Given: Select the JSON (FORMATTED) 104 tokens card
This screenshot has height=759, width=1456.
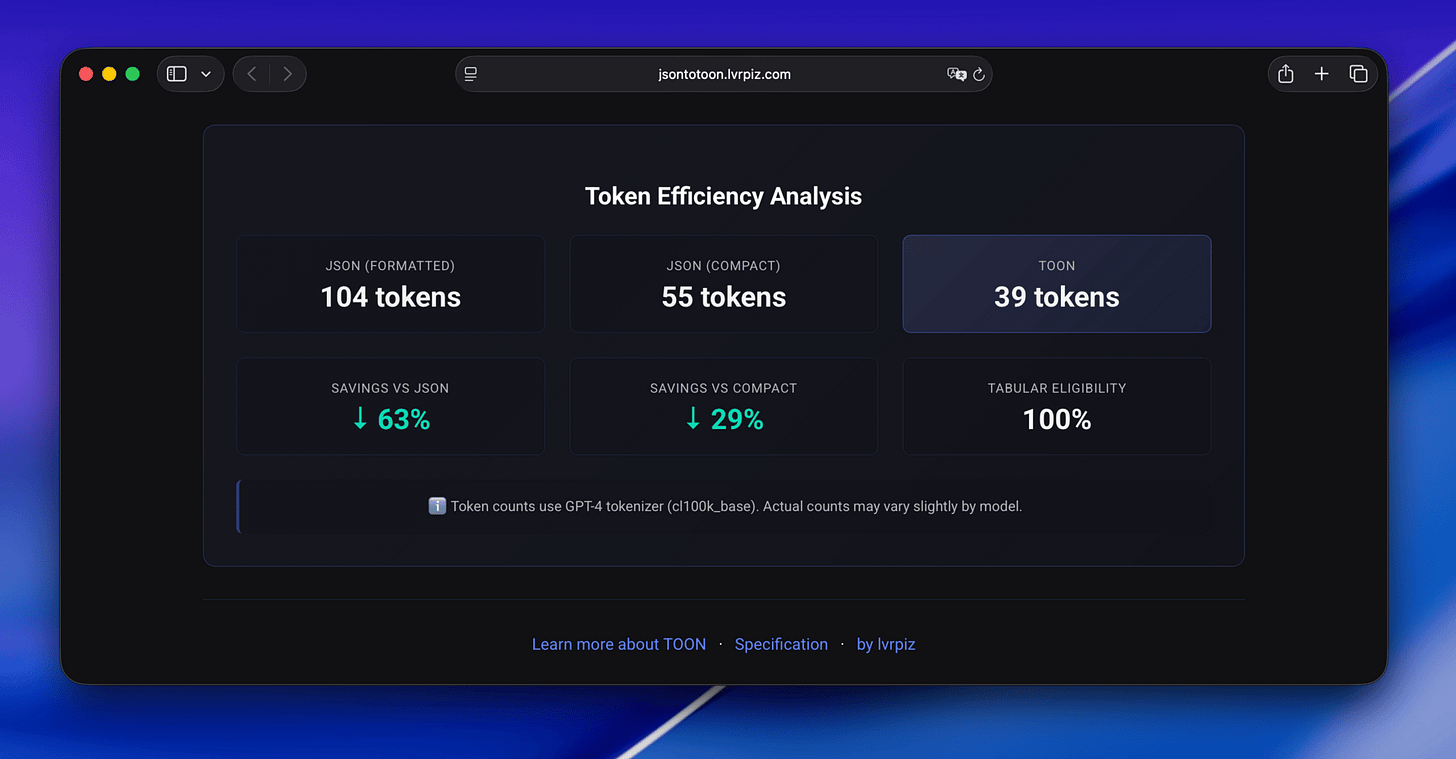Looking at the screenshot, I should (x=390, y=284).
